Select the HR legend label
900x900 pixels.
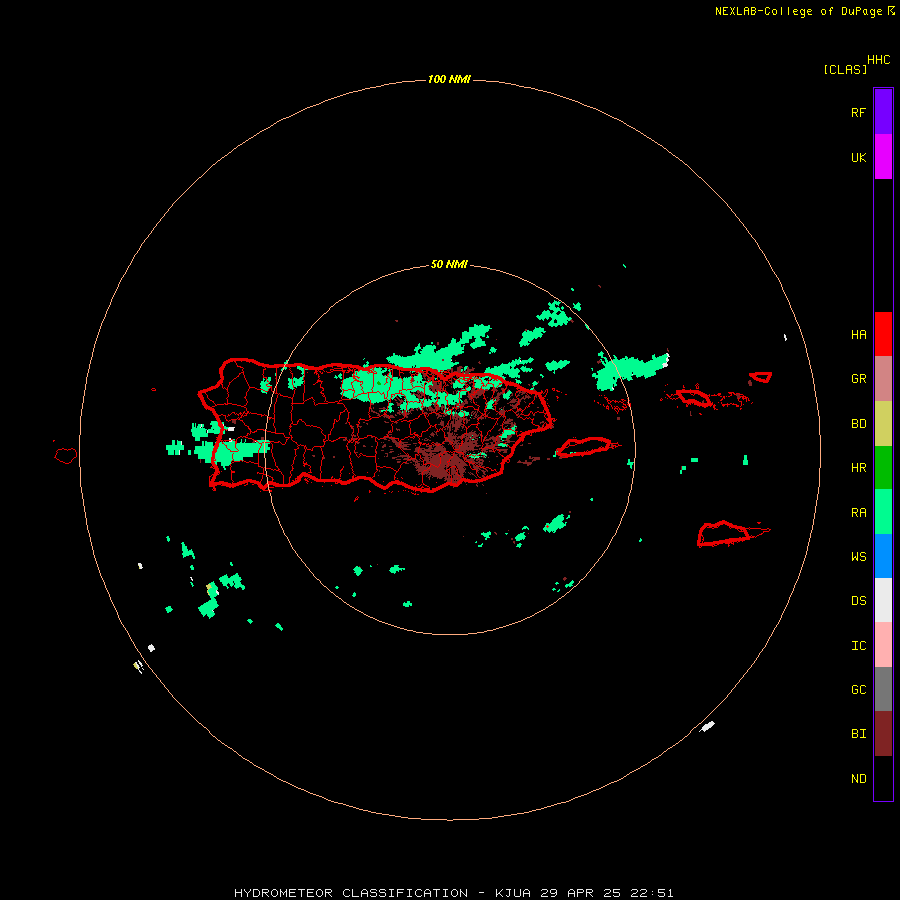pos(858,468)
